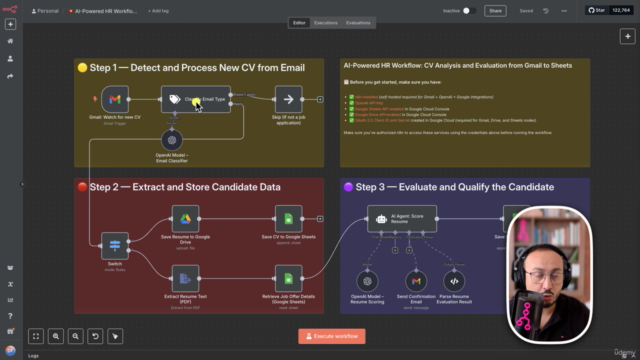Screen dimensions: 640x360
Task: Open the Skip (if not a job application) node
Action: click(x=289, y=99)
